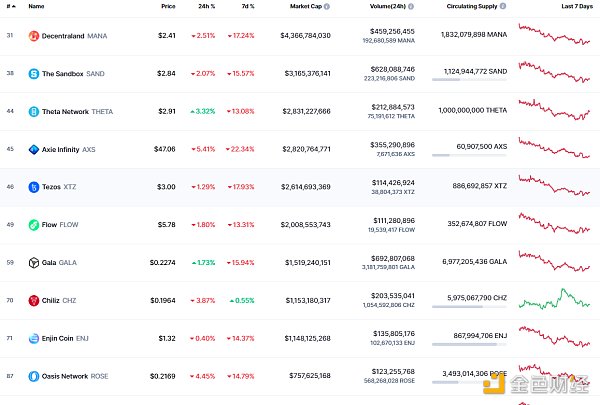600x405 pixels.
Task: Click the Volume(24h) info icon
Action: pos(411,6)
